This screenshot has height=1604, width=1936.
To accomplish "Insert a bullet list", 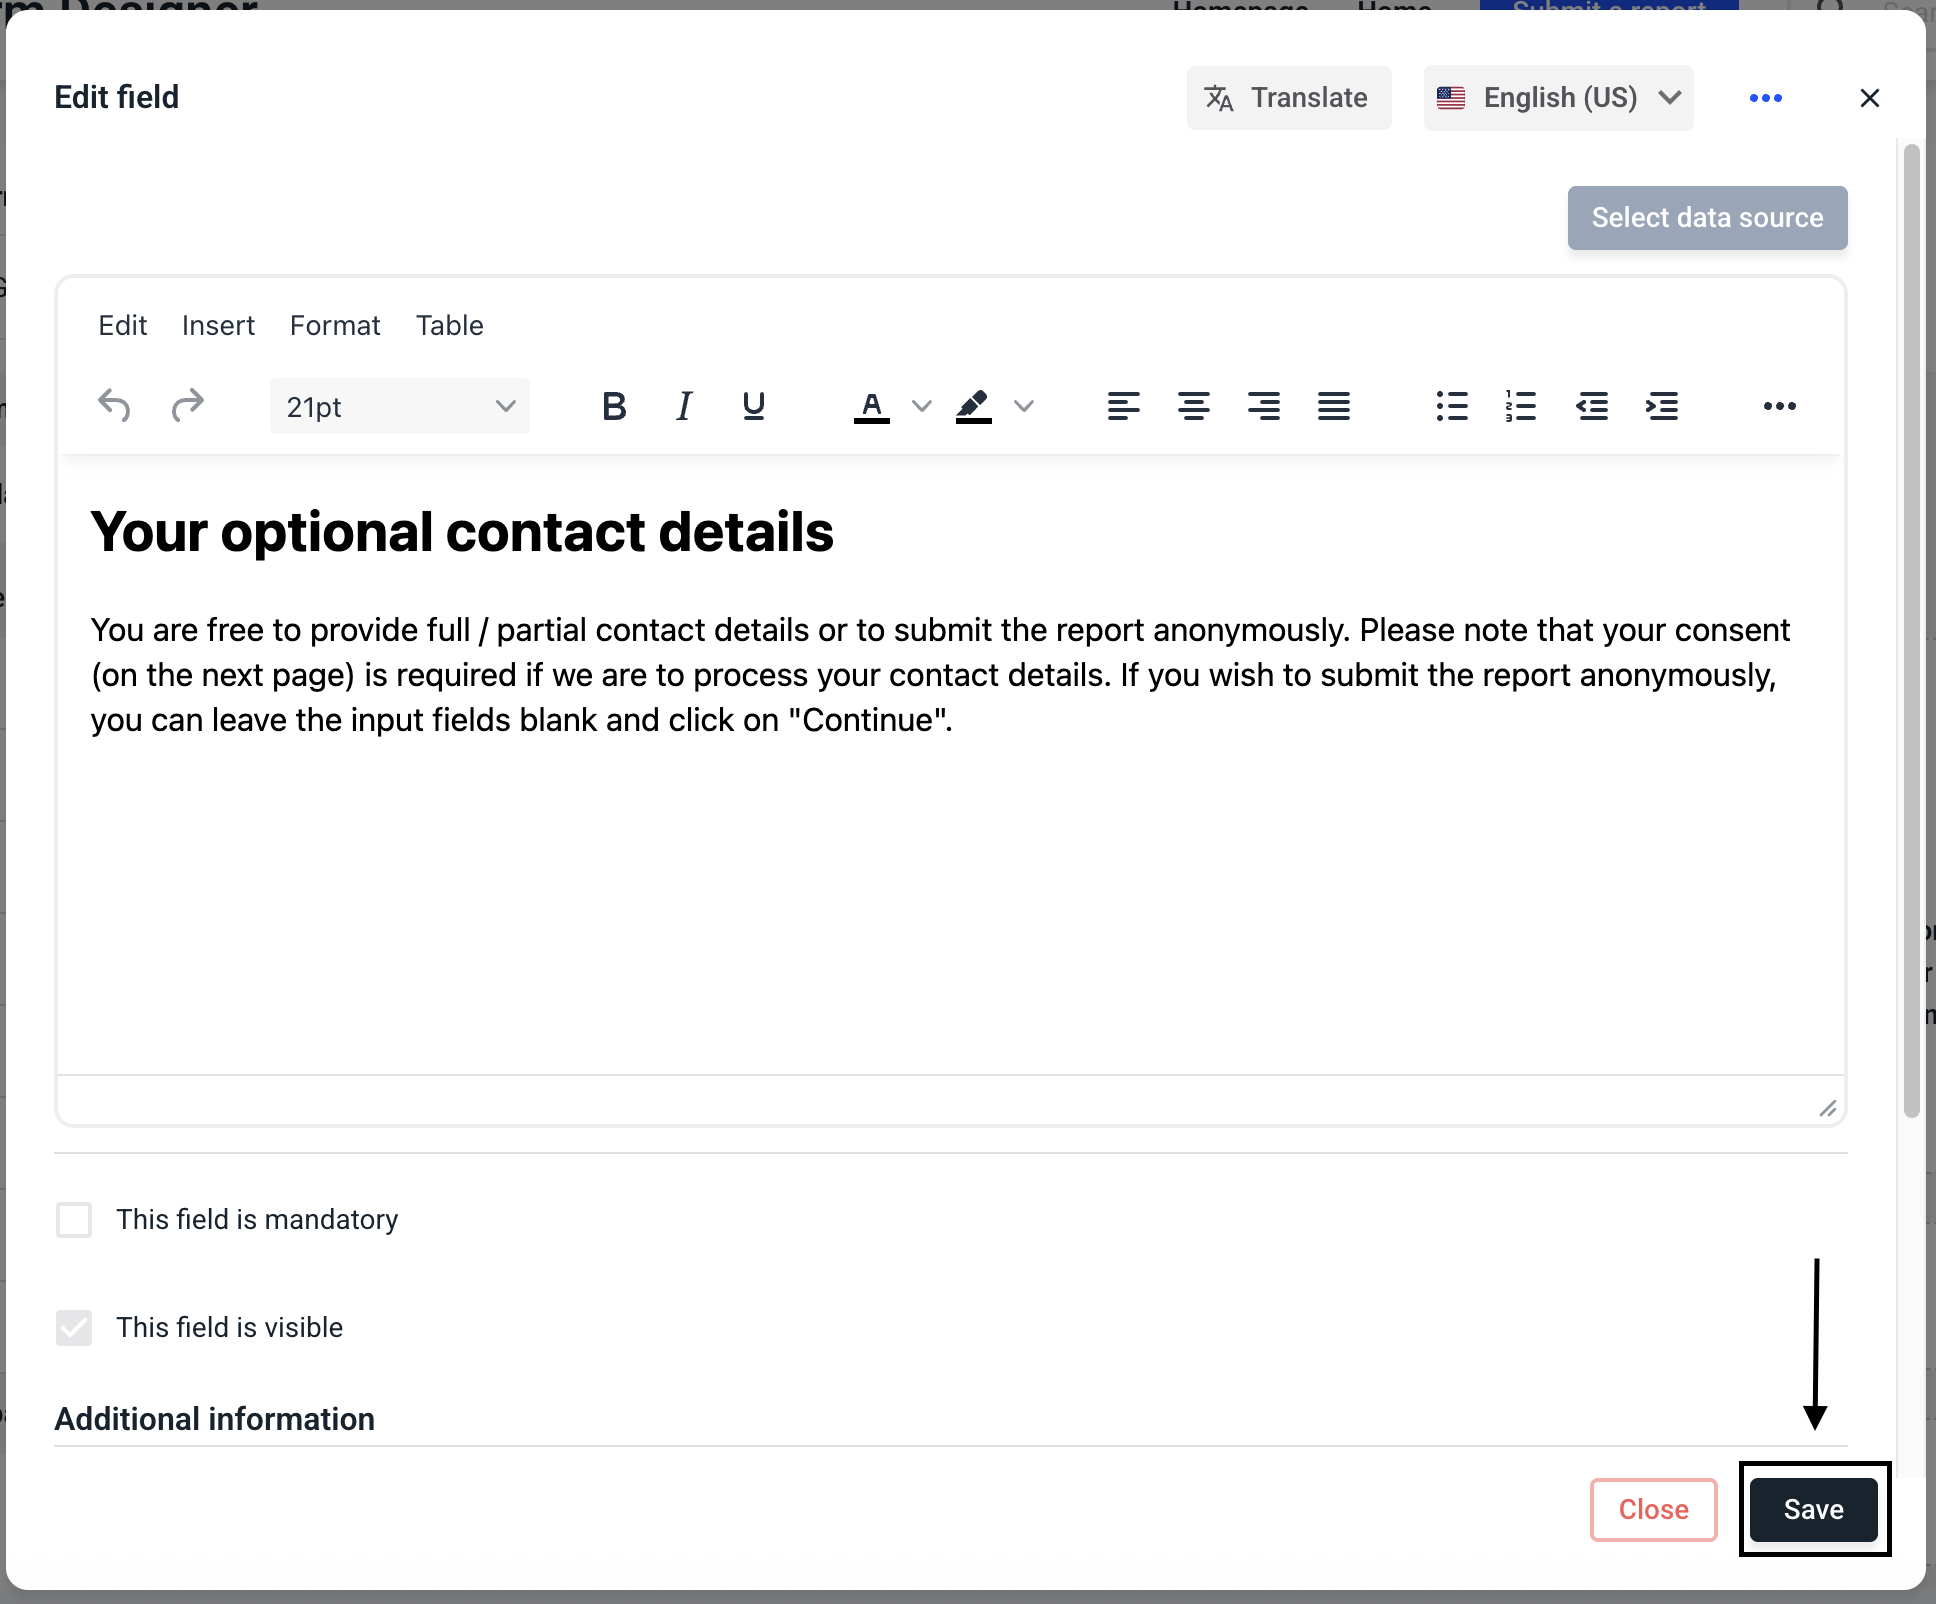I will click(x=1451, y=406).
